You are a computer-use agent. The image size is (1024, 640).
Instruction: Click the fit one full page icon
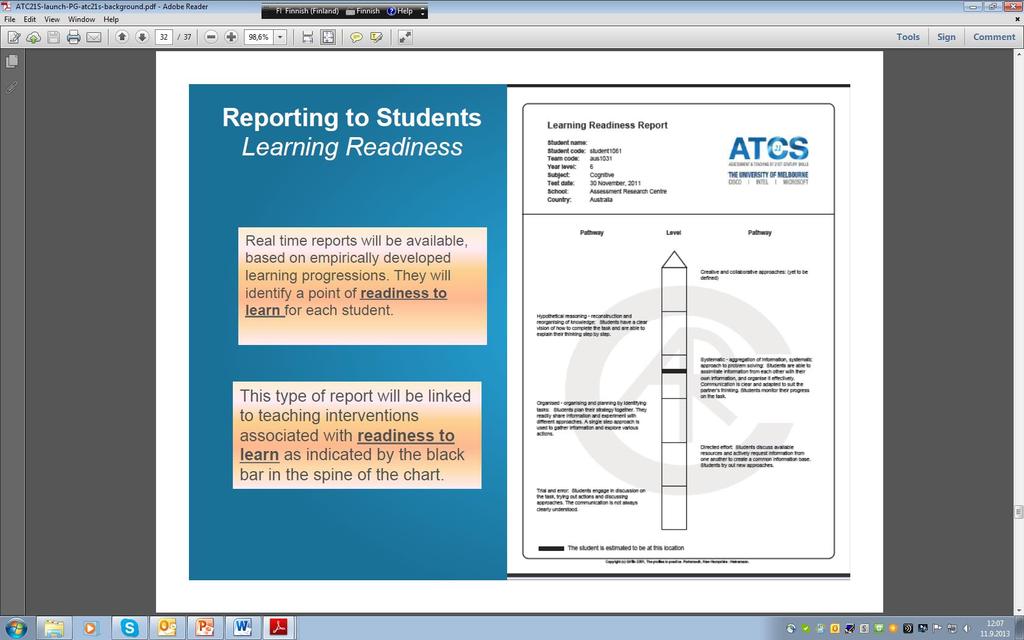[328, 37]
